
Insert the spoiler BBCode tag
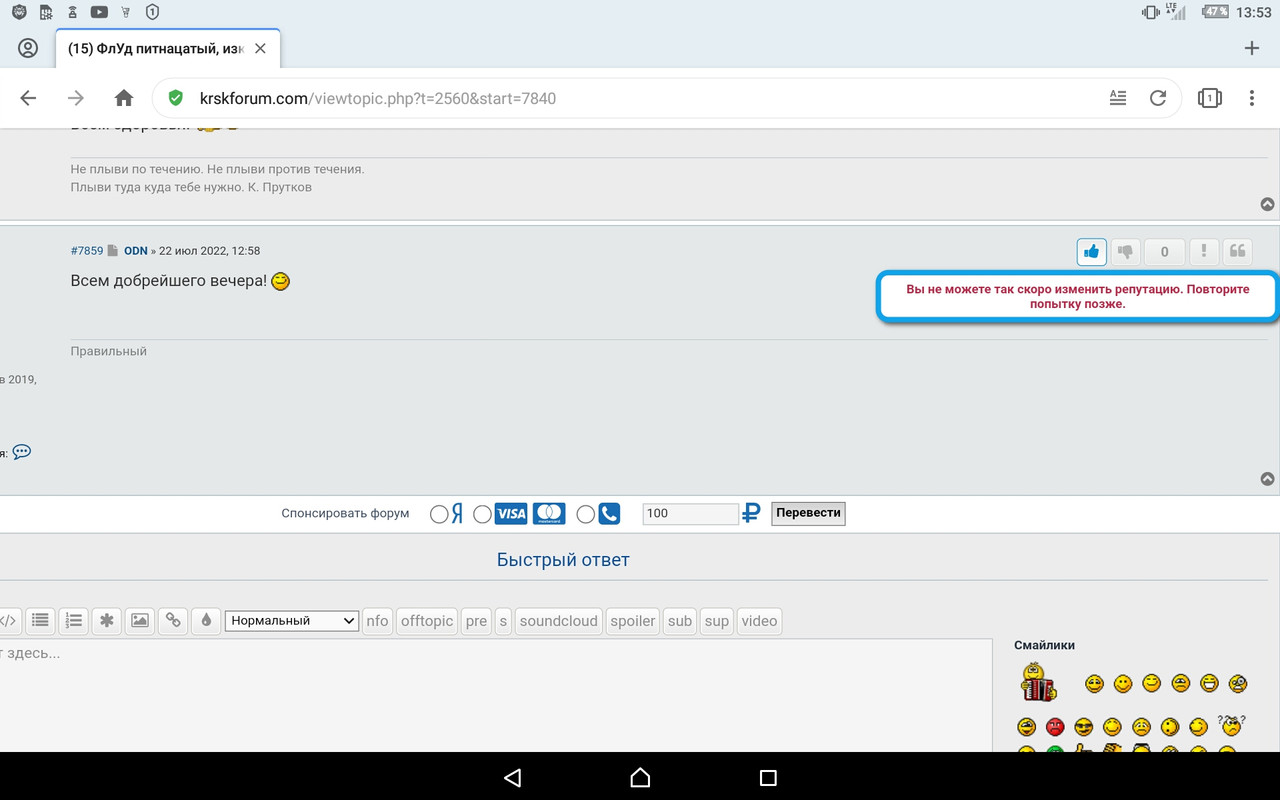point(633,621)
